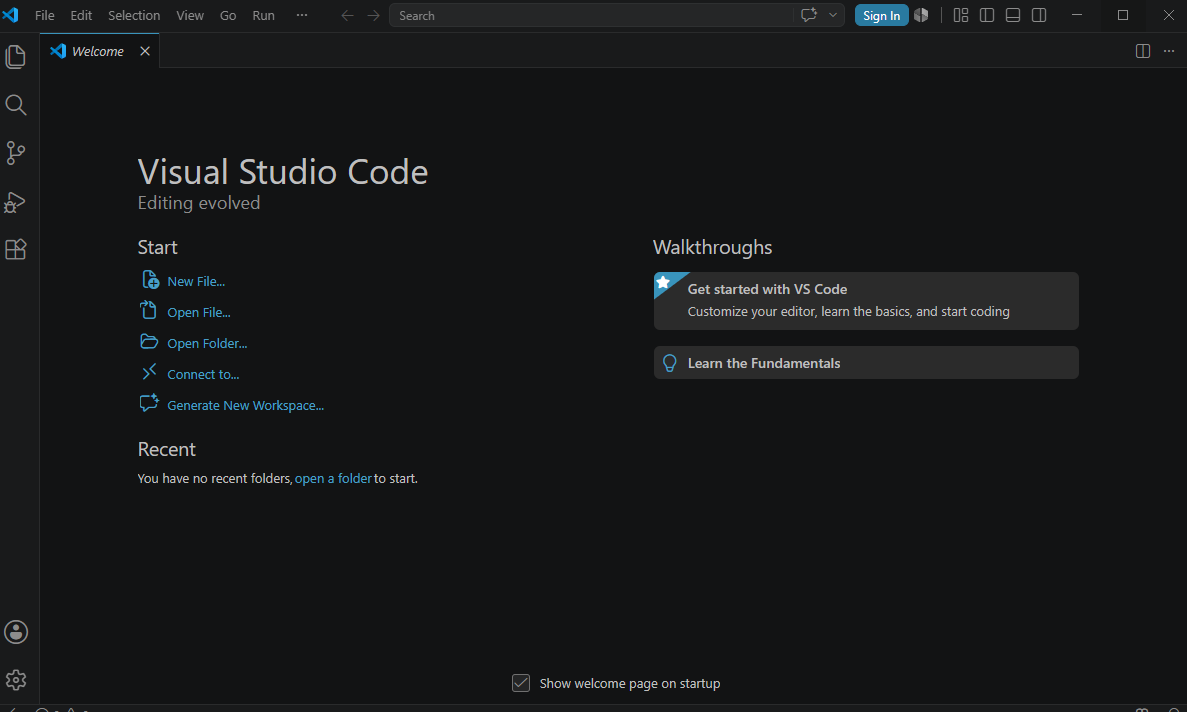1187x712 pixels.
Task: Click the Copilot status icon beside Sign In
Action: 921,15
